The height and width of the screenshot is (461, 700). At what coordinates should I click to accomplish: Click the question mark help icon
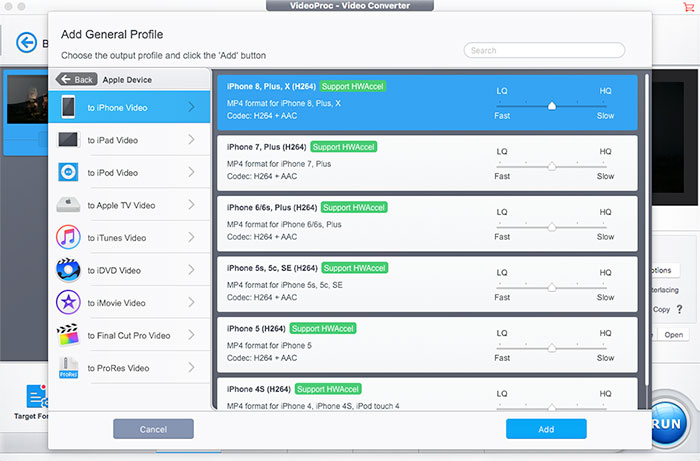pyautogui.click(x=679, y=309)
